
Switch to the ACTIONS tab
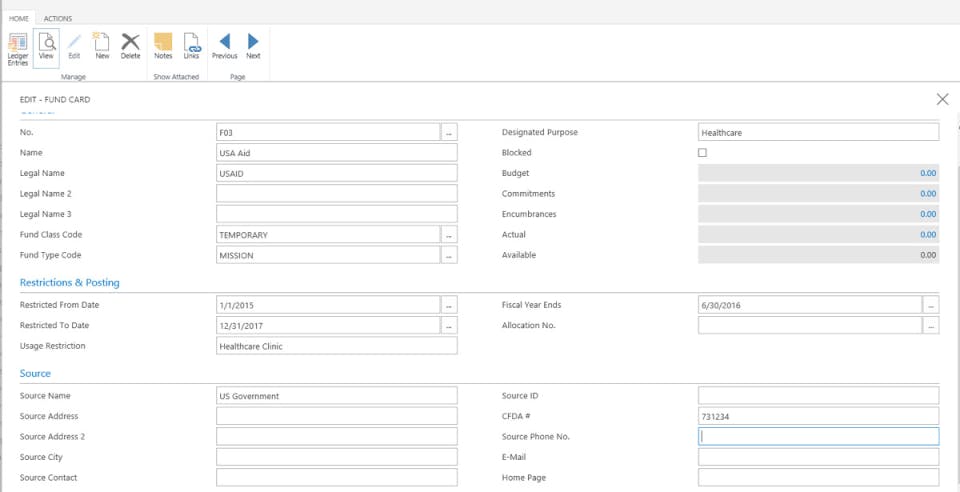coord(58,19)
